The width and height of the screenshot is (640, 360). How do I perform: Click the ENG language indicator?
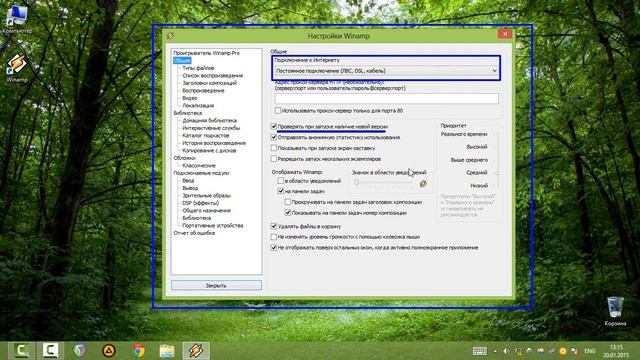click(590, 351)
